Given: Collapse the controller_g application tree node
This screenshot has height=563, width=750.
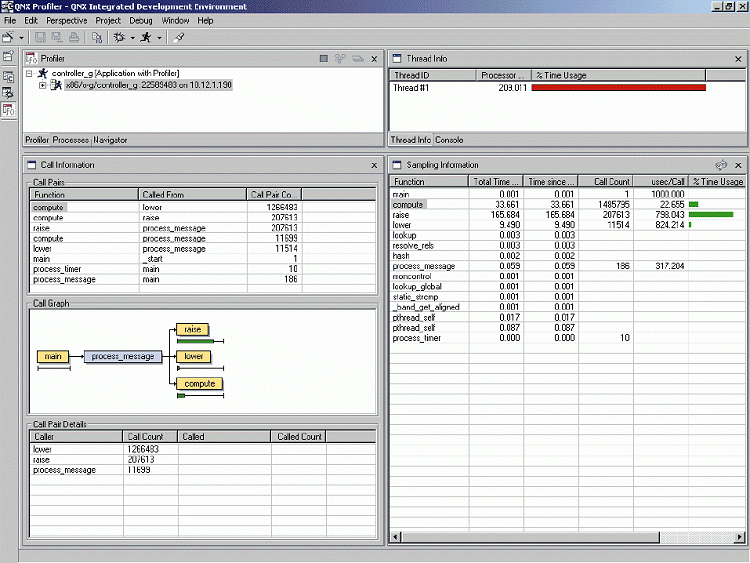Looking at the screenshot, I should tap(30, 74).
